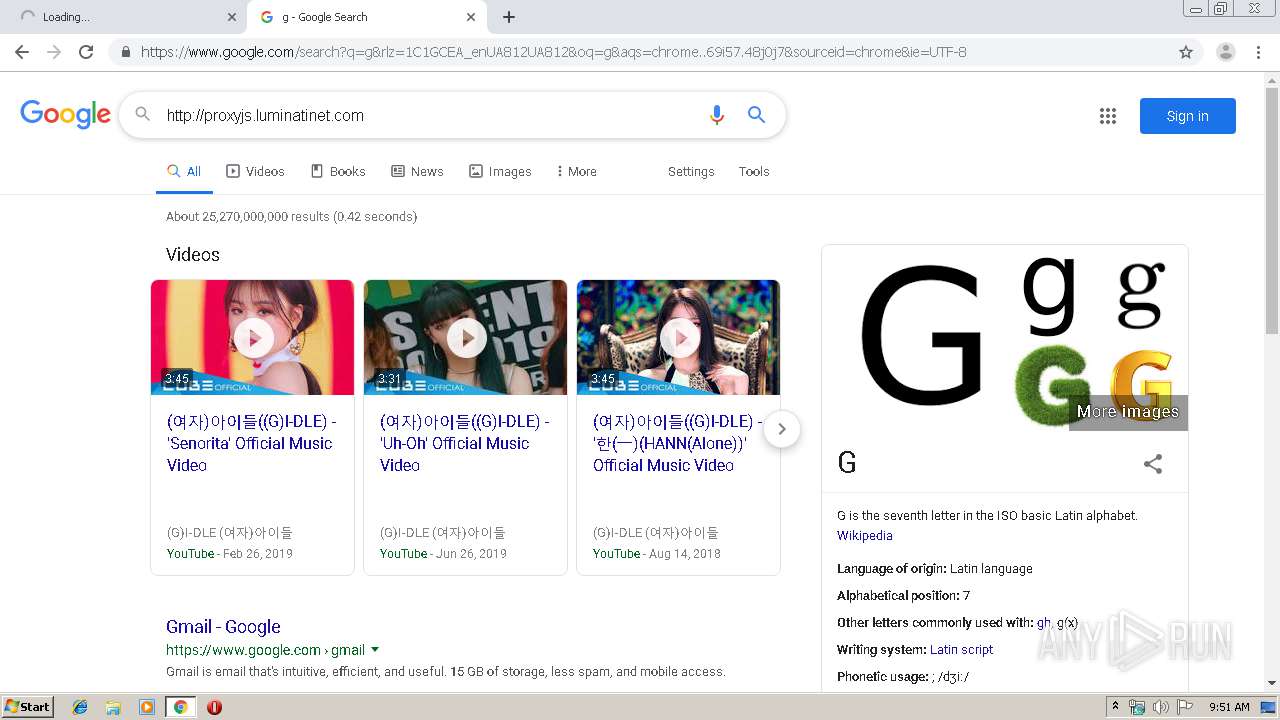Click the Sign in button
1280x720 pixels.
tap(1188, 116)
